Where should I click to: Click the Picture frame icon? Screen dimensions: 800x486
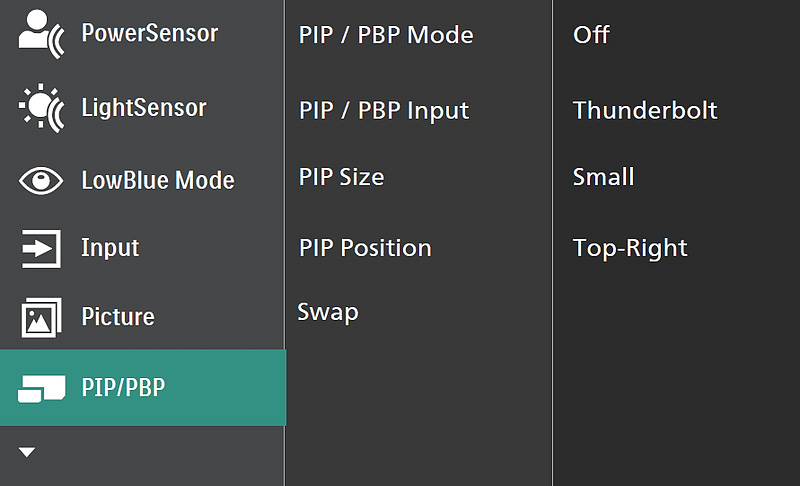point(41,318)
